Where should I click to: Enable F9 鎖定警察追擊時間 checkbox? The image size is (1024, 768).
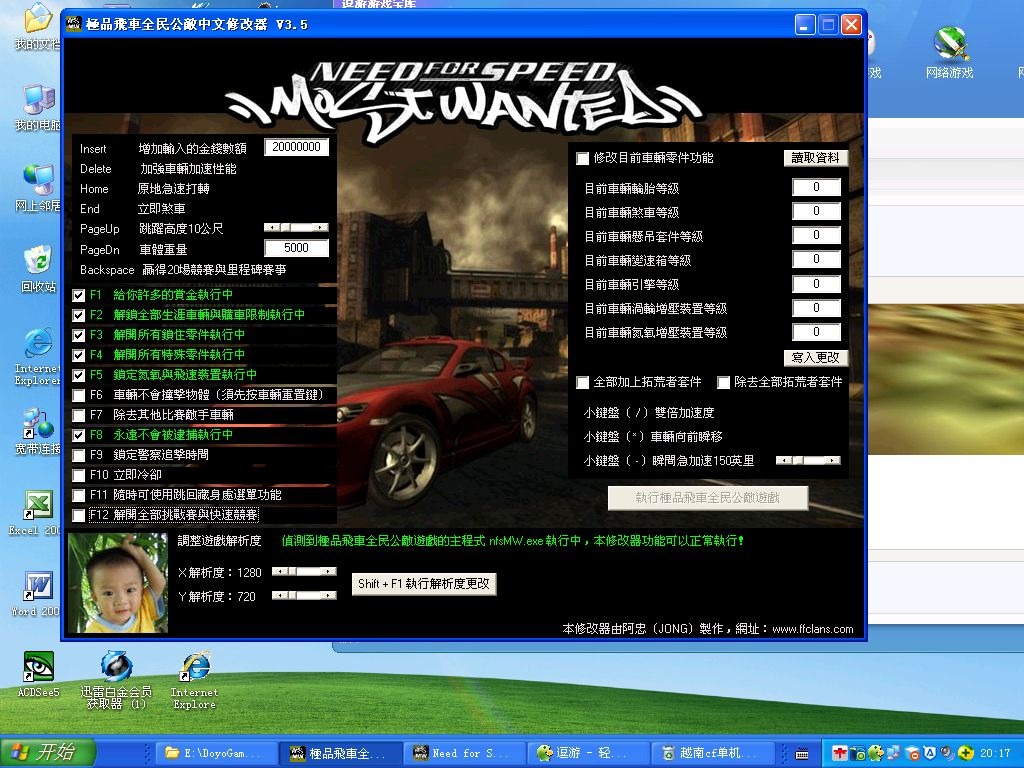pyautogui.click(x=78, y=456)
